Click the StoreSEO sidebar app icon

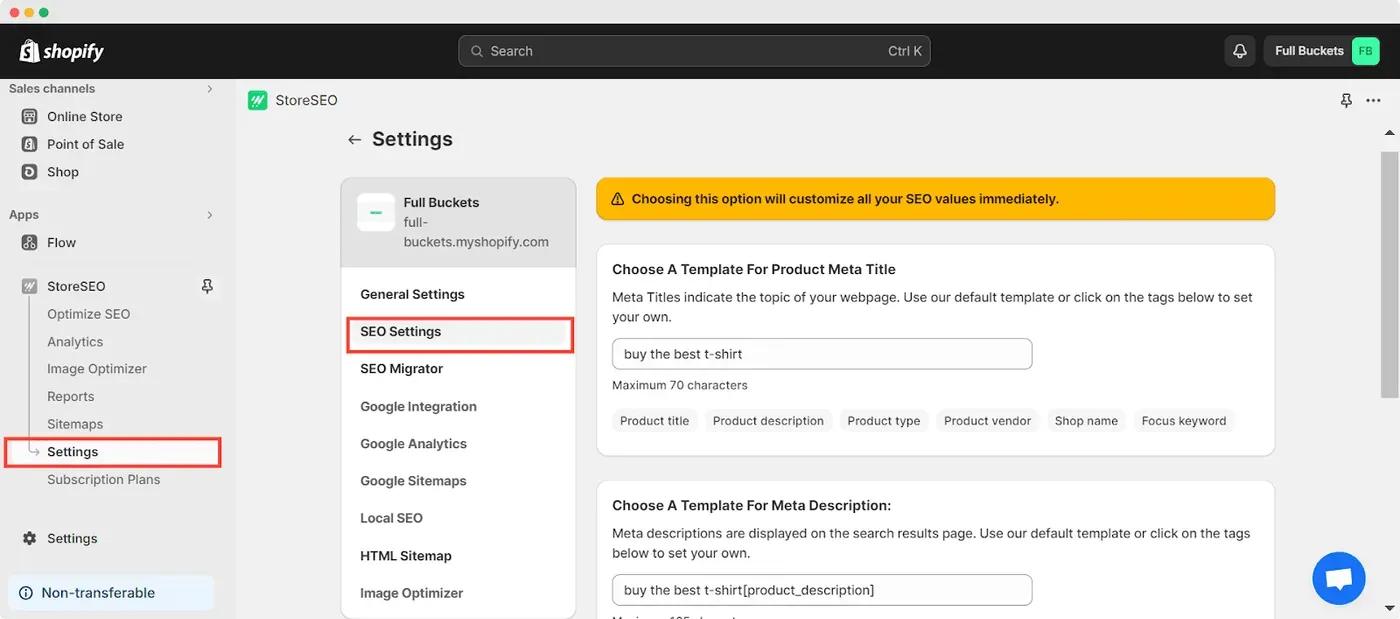[29, 286]
